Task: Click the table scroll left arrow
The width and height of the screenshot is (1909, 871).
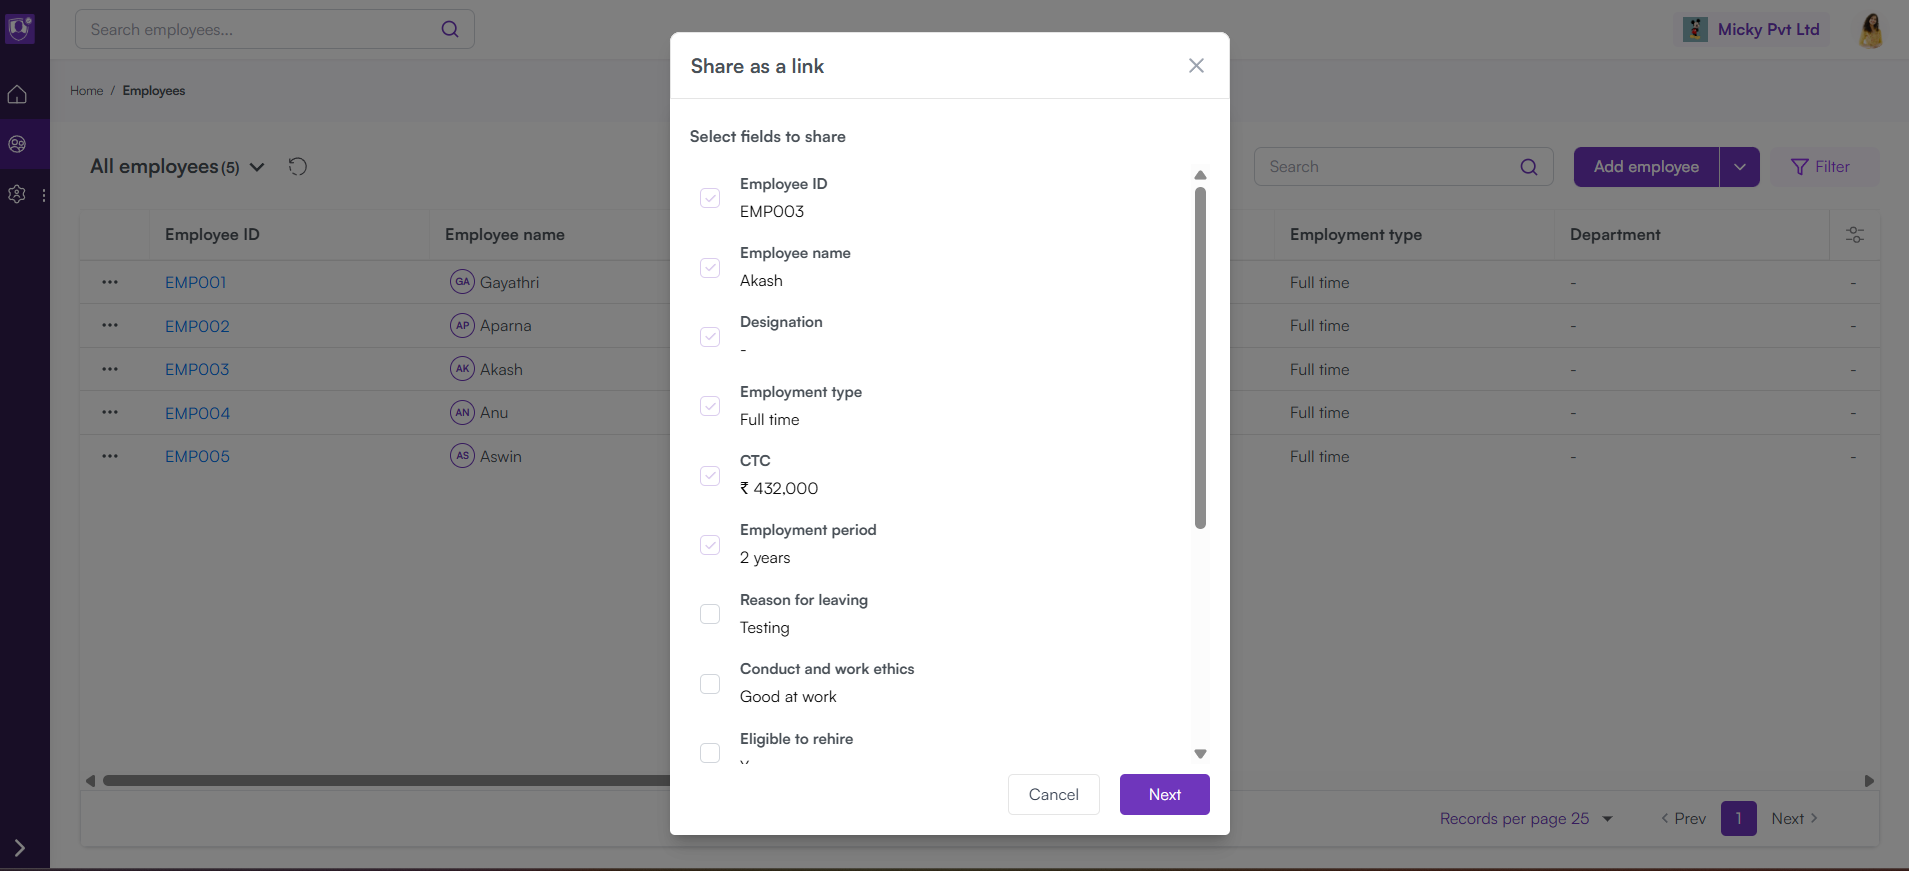Action: [x=90, y=781]
